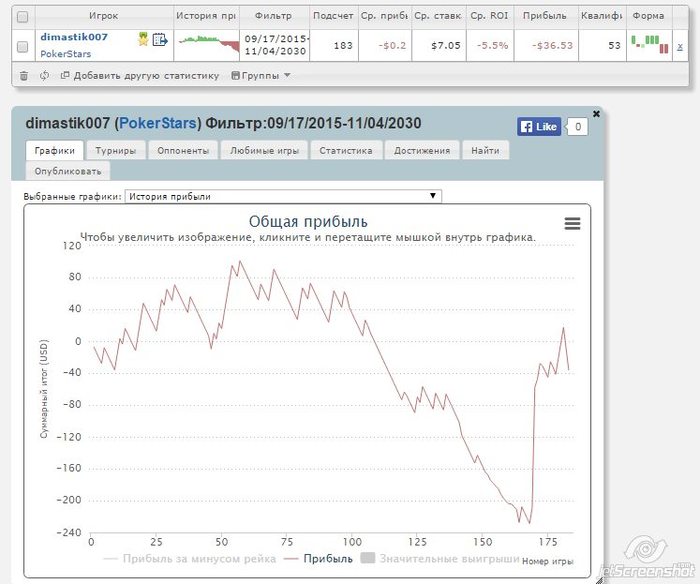Open the dimastik007 player link
700x584 pixels.
74,37
